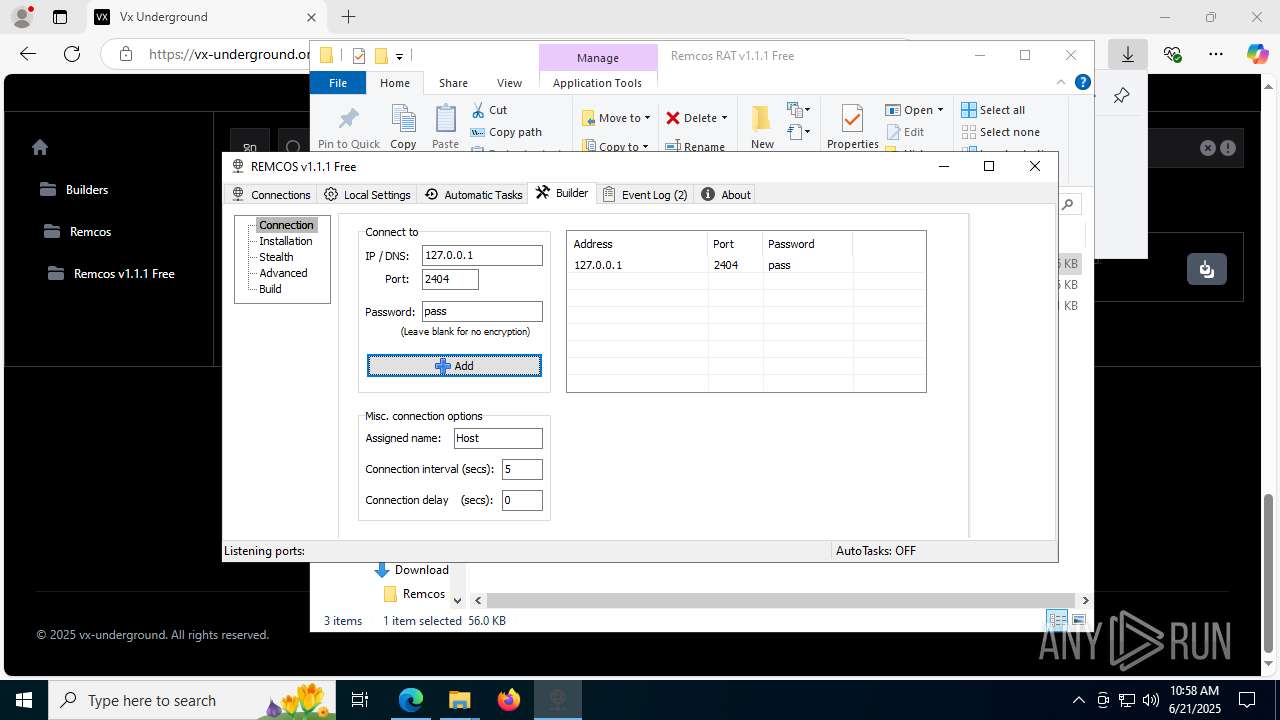The width and height of the screenshot is (1280, 720).
Task: Select Build in the builder tree
Action: point(270,289)
